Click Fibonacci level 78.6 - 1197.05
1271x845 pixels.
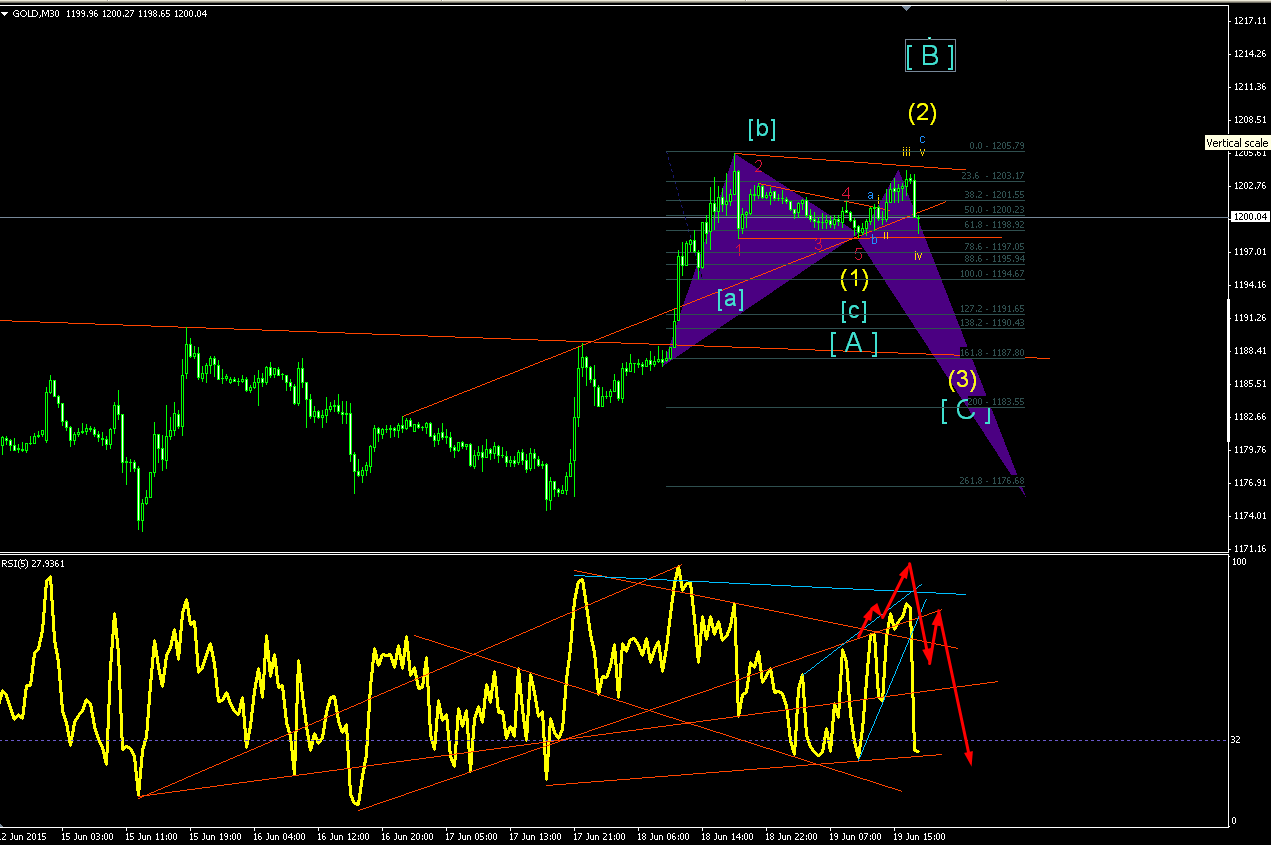pos(992,246)
